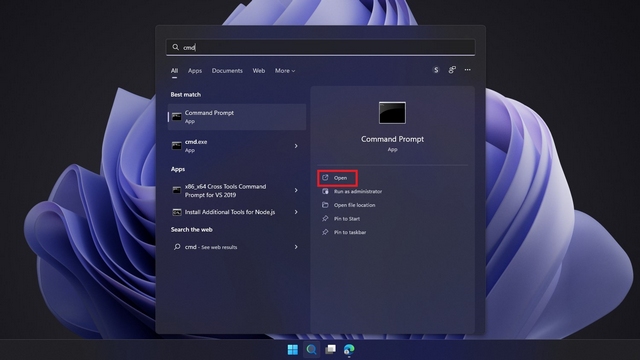Switch to the Web tab

click(259, 71)
